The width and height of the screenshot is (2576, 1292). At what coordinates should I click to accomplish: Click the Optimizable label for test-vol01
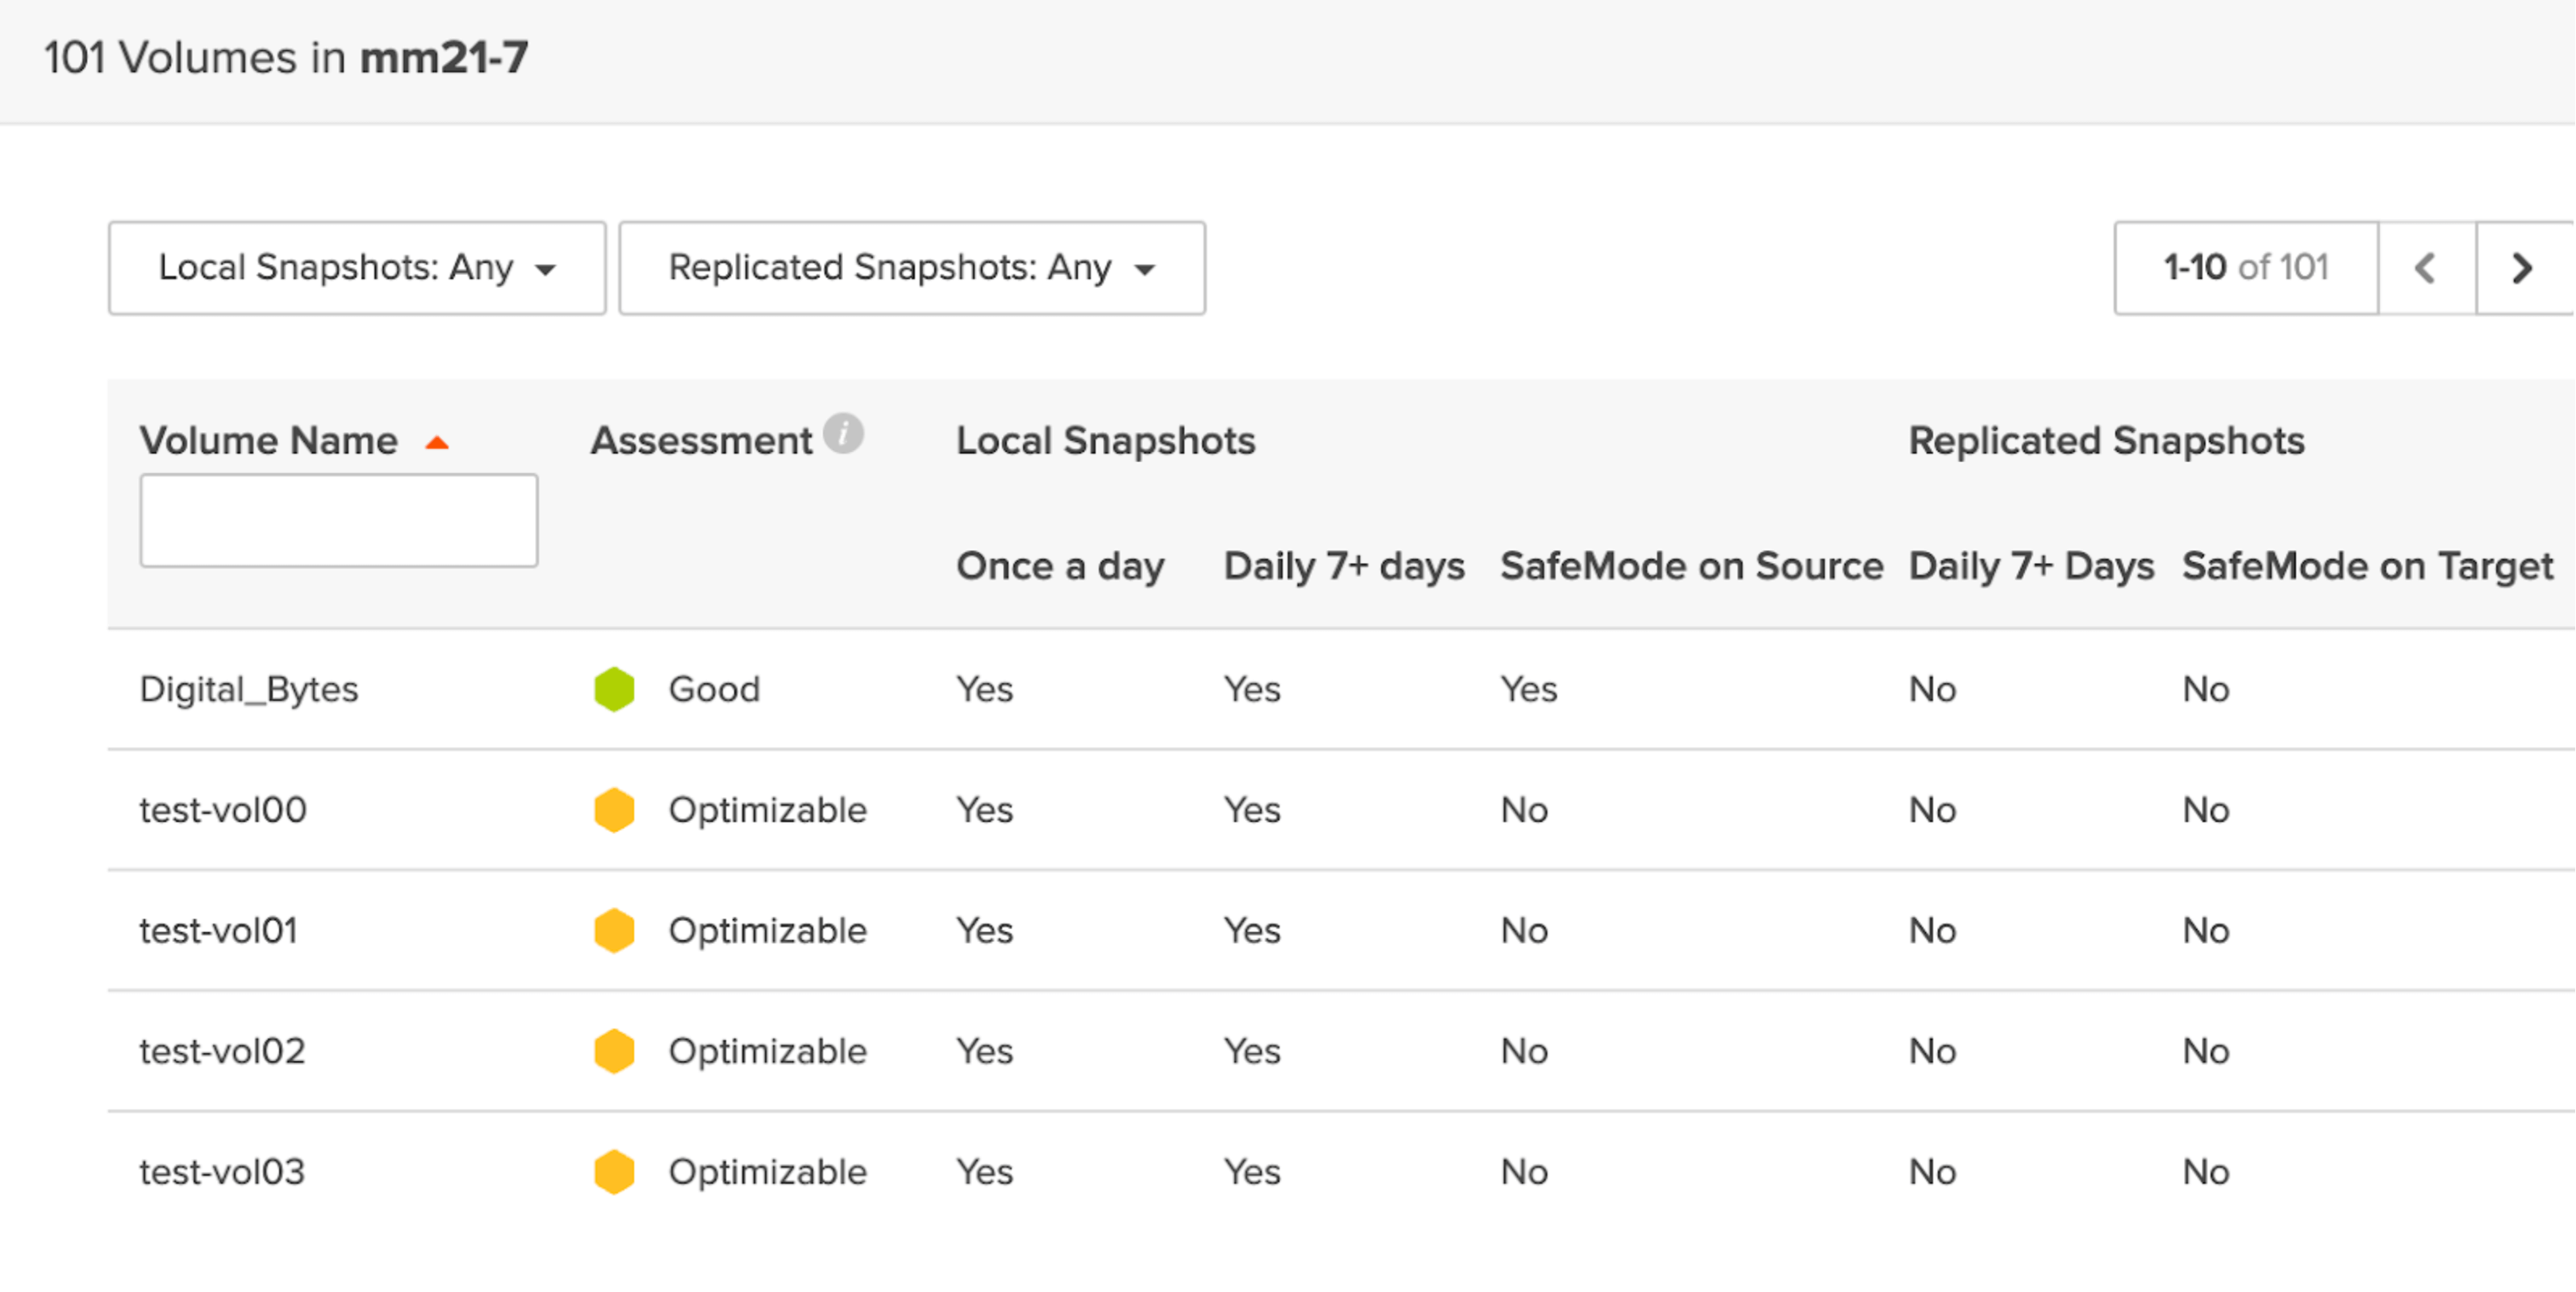(767, 931)
